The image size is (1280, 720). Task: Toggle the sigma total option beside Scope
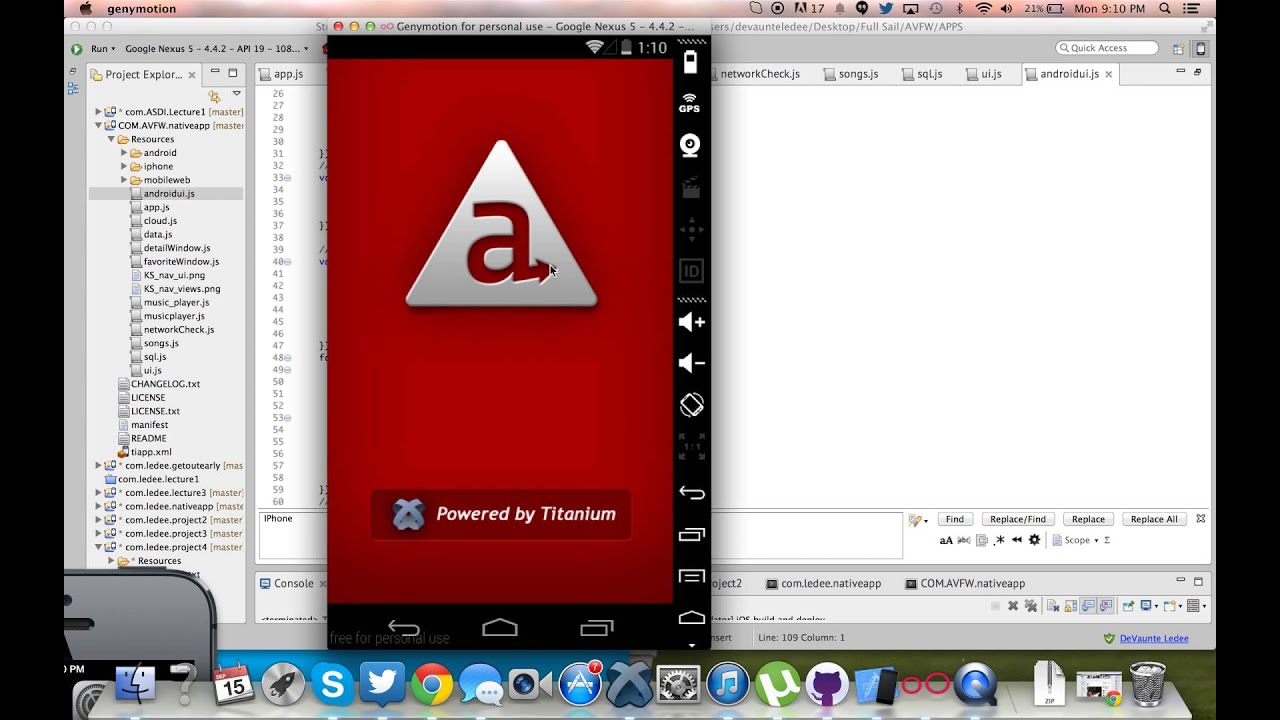click(x=1107, y=540)
